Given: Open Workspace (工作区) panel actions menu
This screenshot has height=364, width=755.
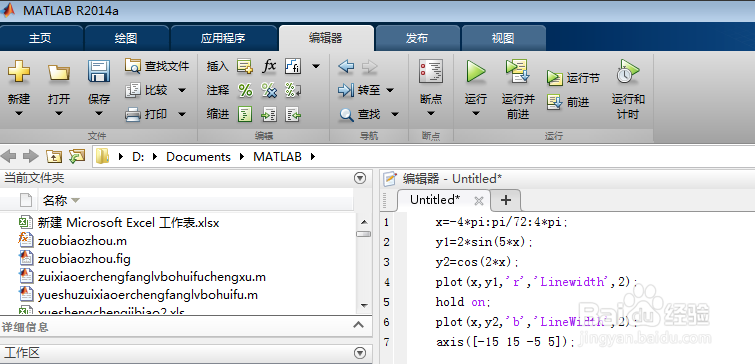Looking at the screenshot, I should (360, 353).
